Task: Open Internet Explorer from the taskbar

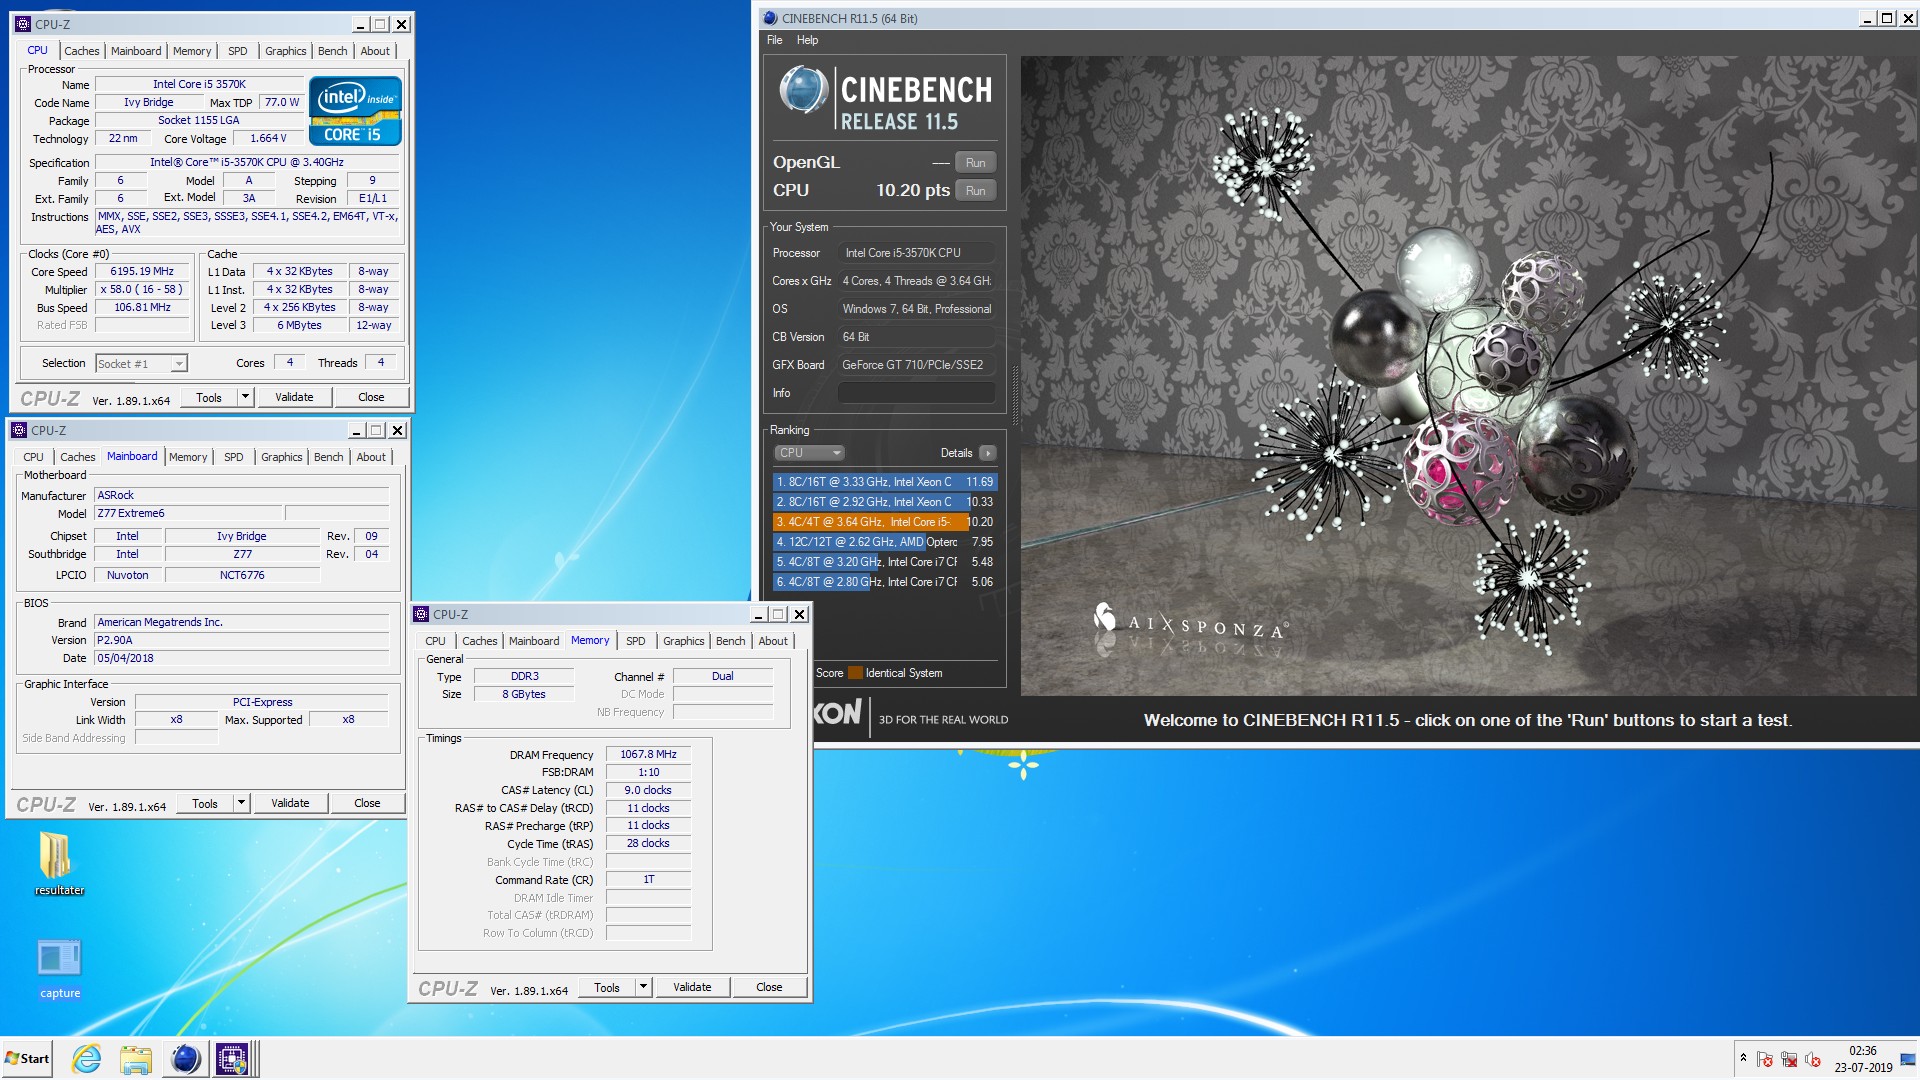Action: point(87,1058)
